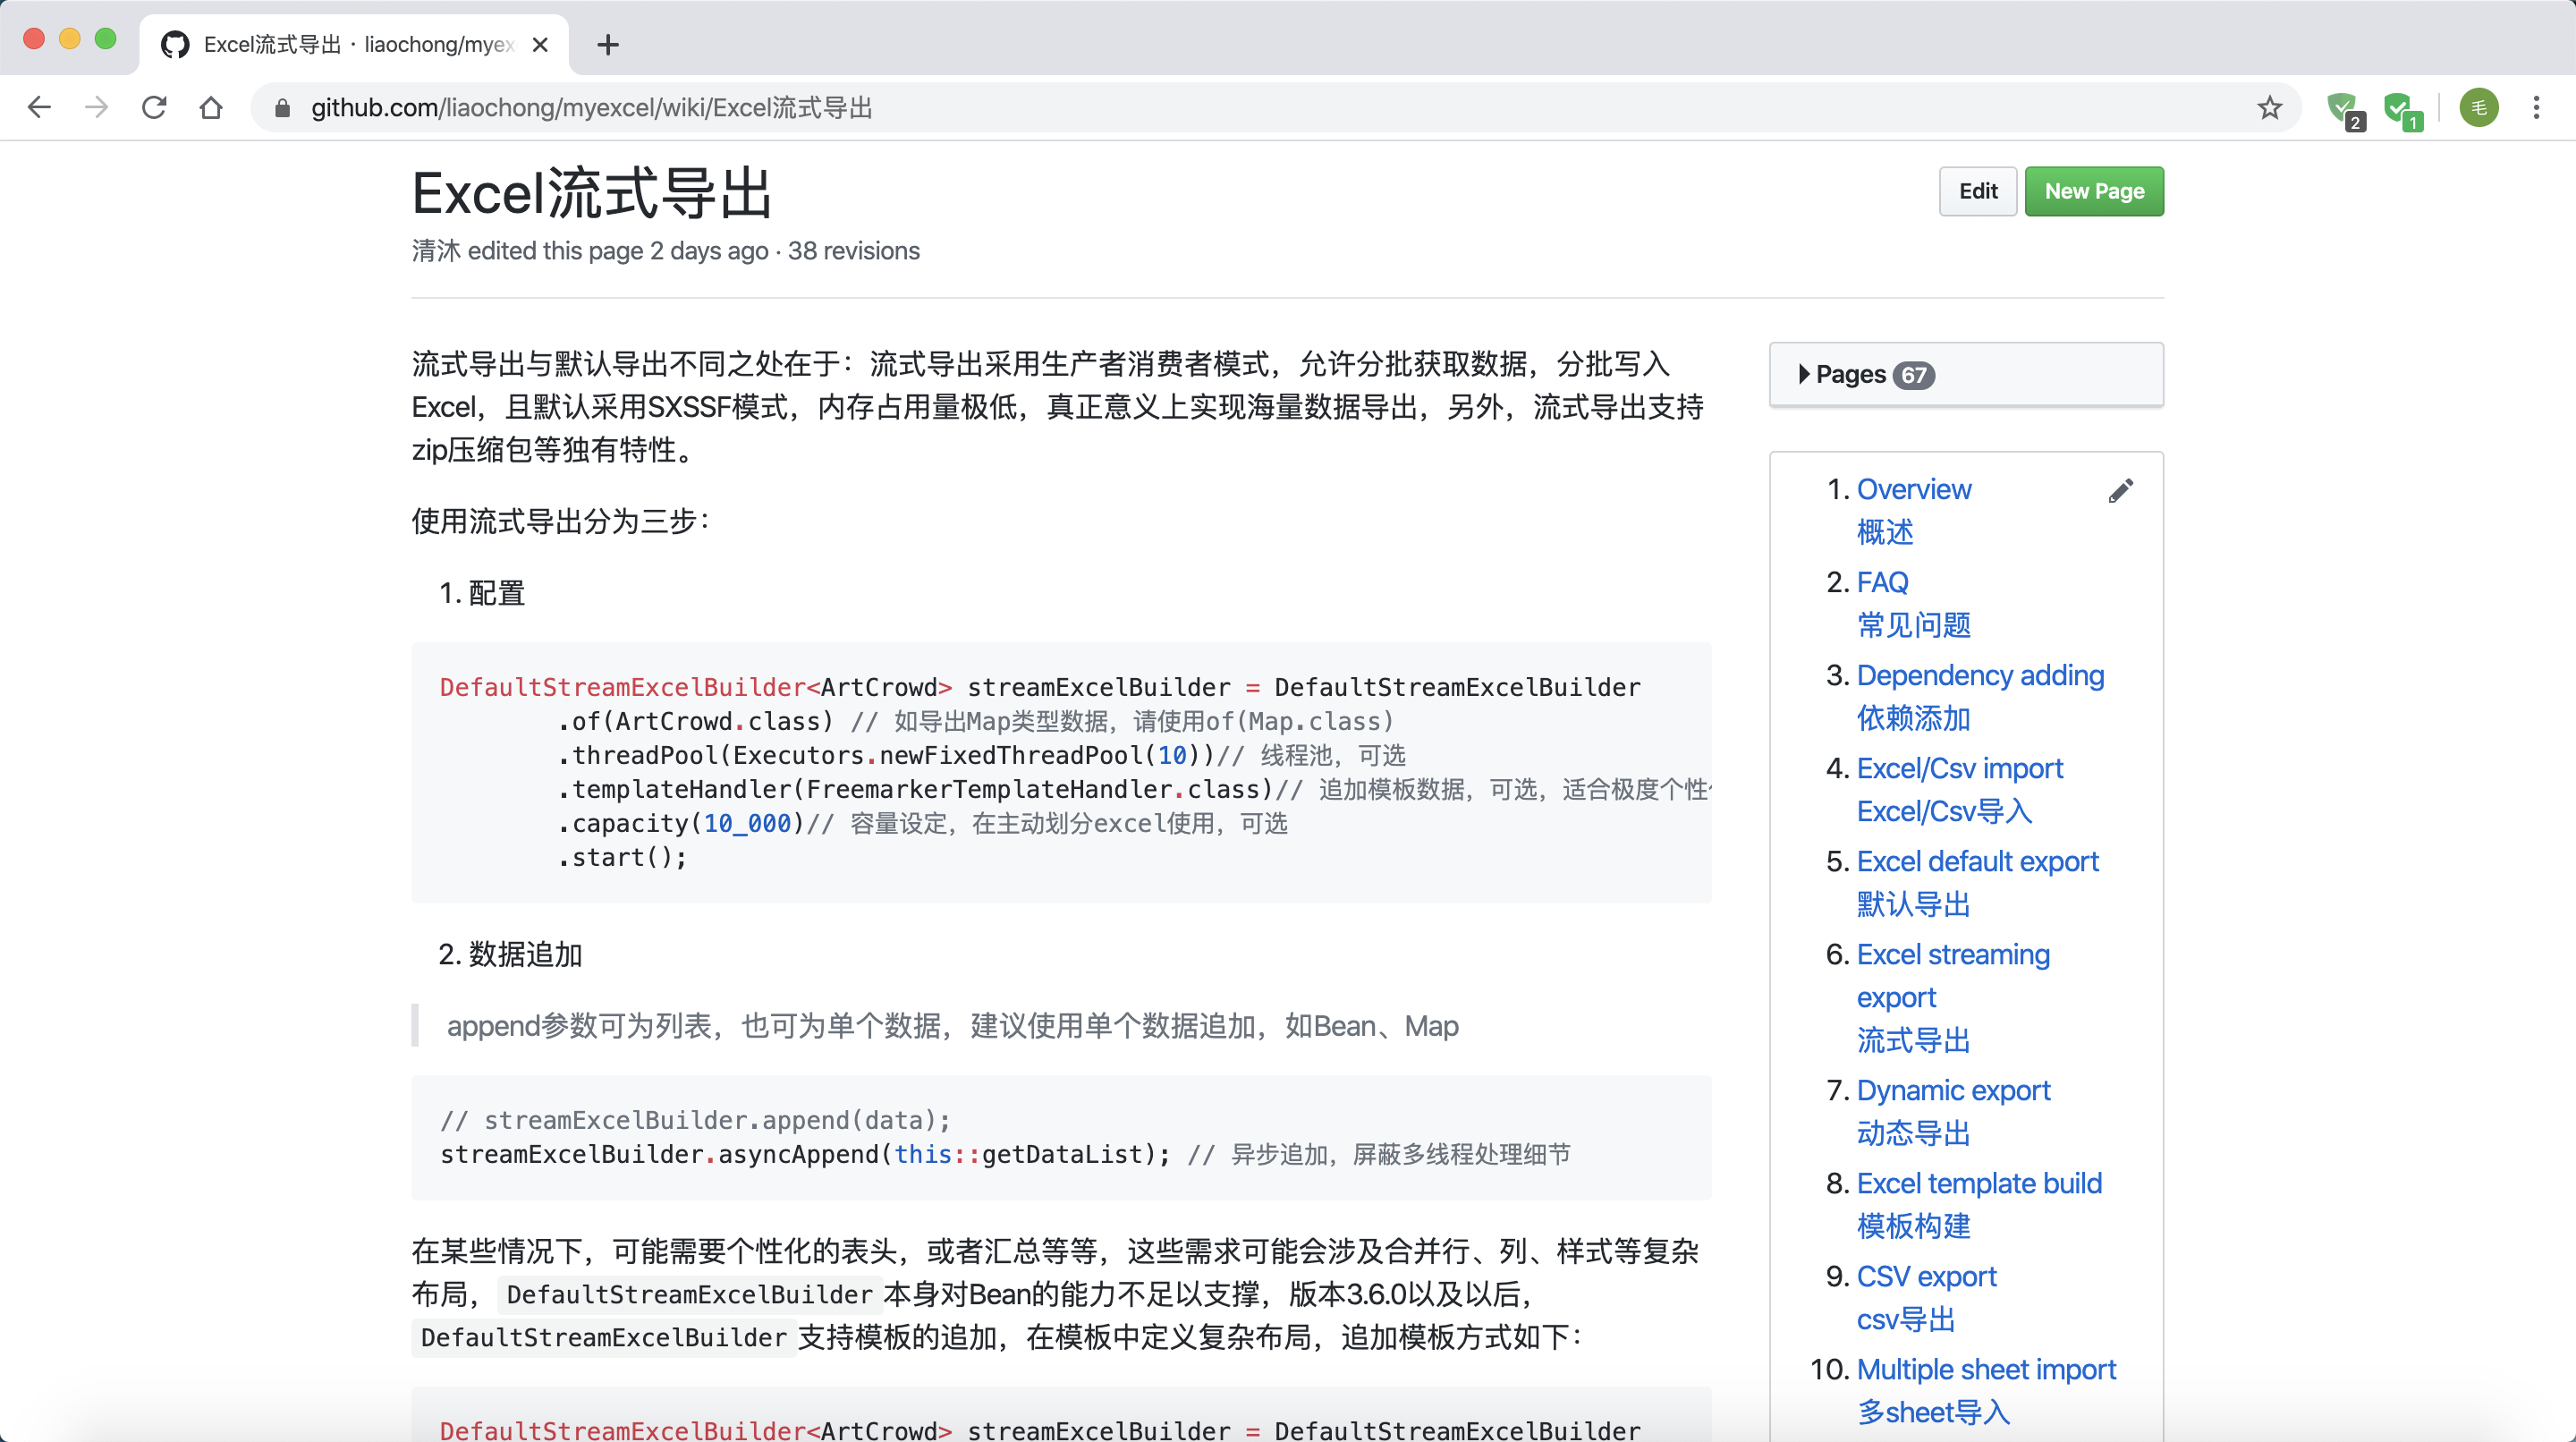Open the browser home page
The image size is (2576, 1442).
click(211, 107)
